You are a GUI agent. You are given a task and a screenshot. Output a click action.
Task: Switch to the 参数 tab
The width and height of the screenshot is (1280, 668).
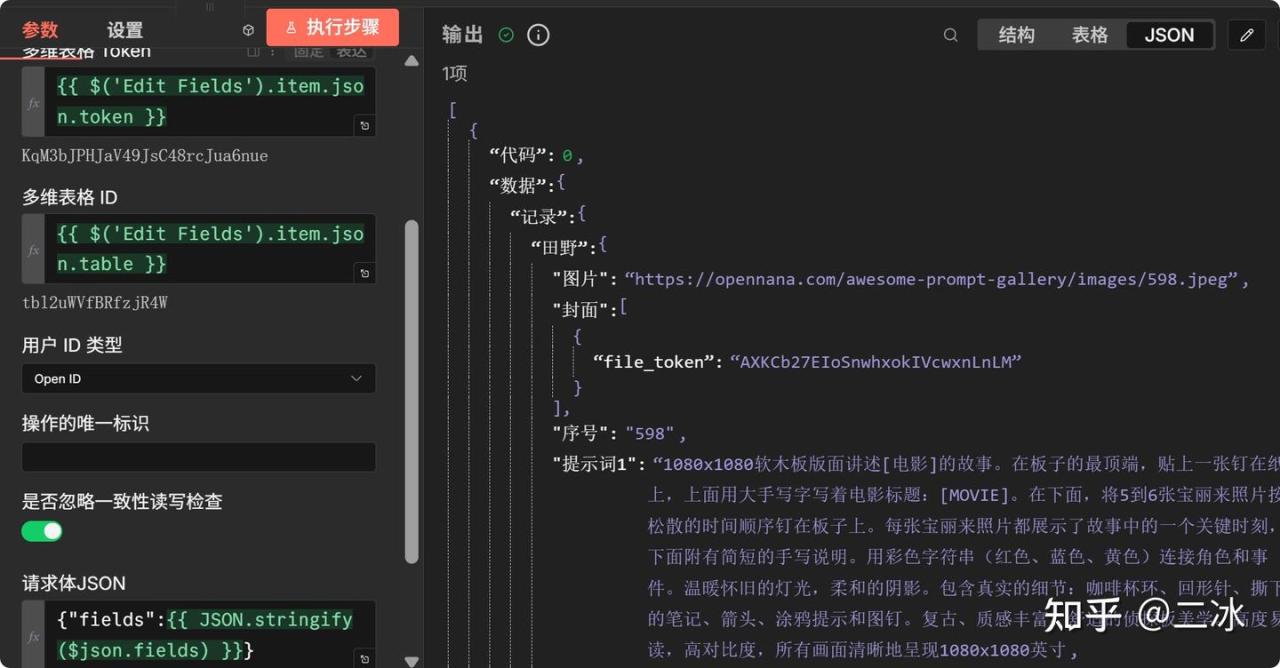click(x=40, y=30)
